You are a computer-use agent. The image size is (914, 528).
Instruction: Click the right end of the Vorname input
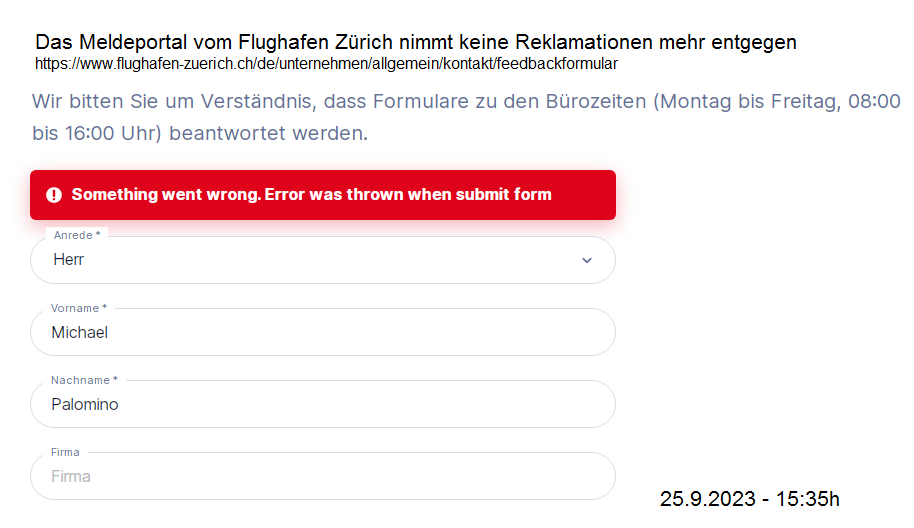[x=590, y=332]
